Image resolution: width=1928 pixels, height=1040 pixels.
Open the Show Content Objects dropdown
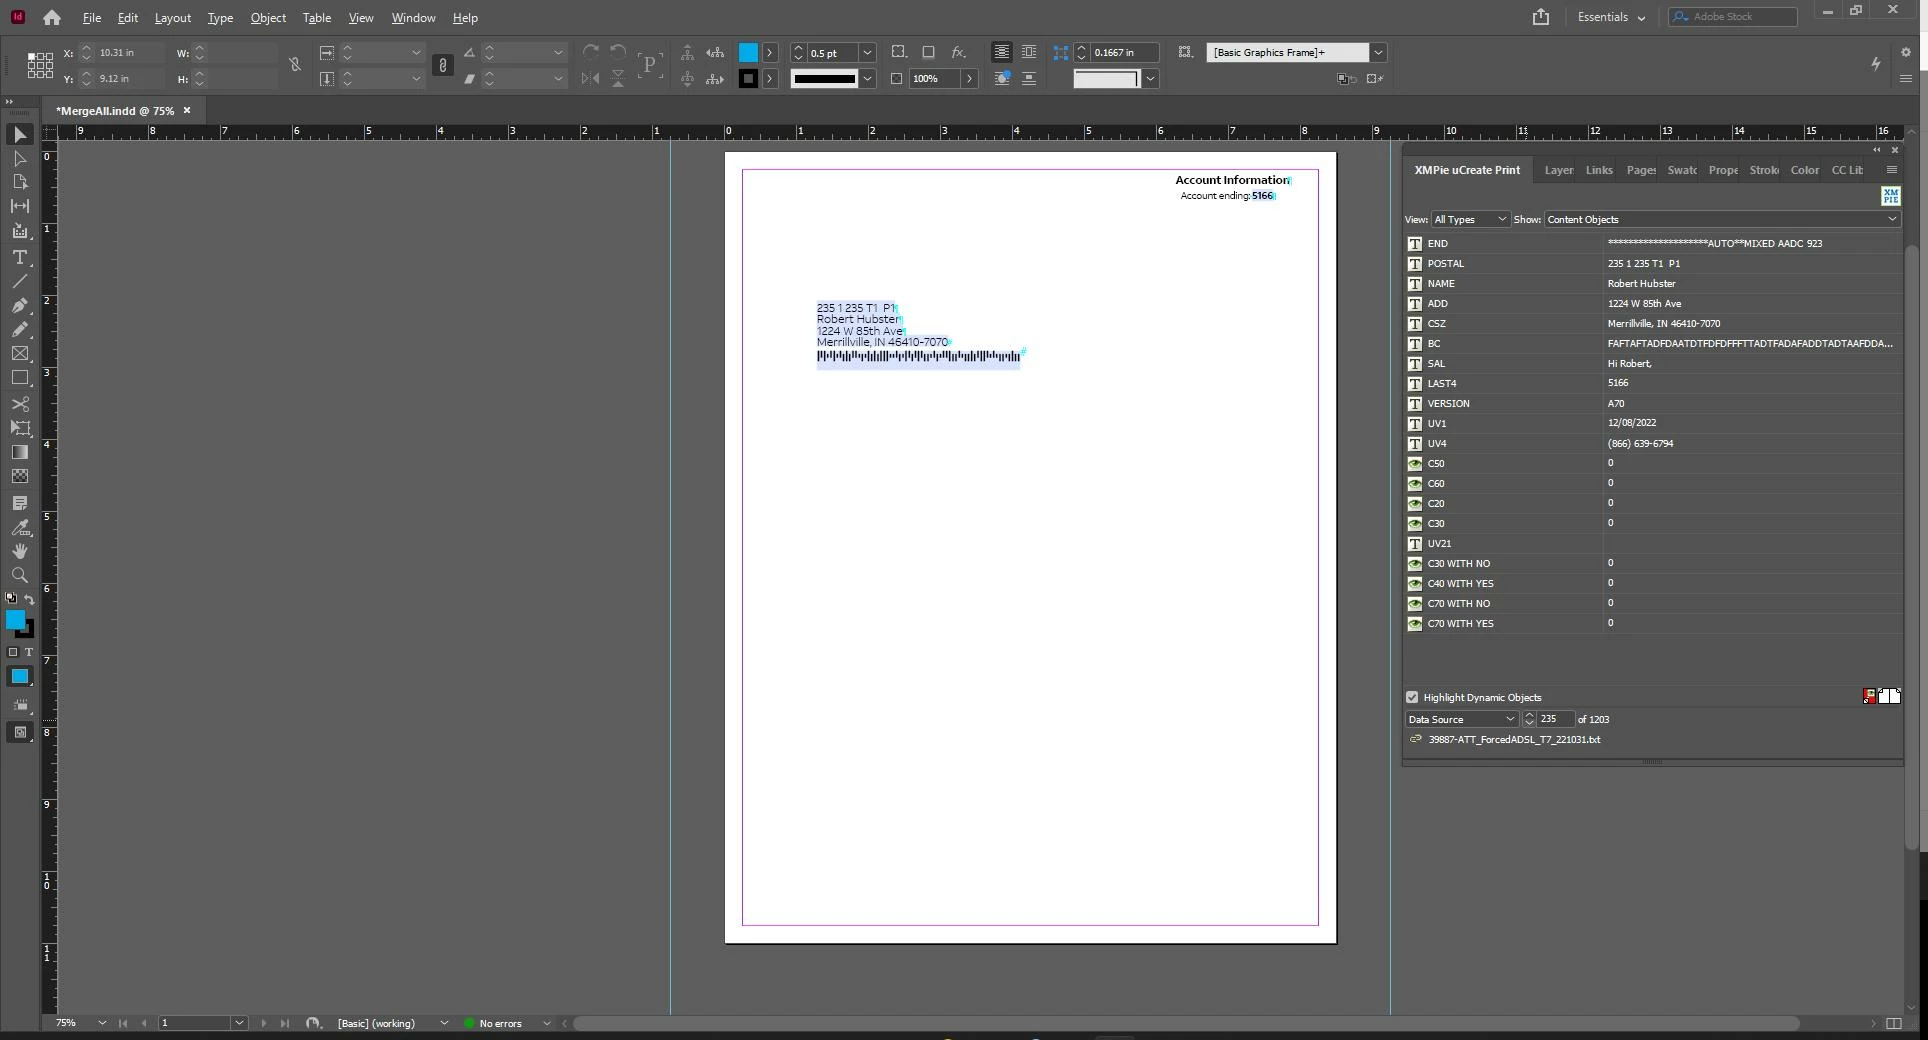[x=1721, y=219]
